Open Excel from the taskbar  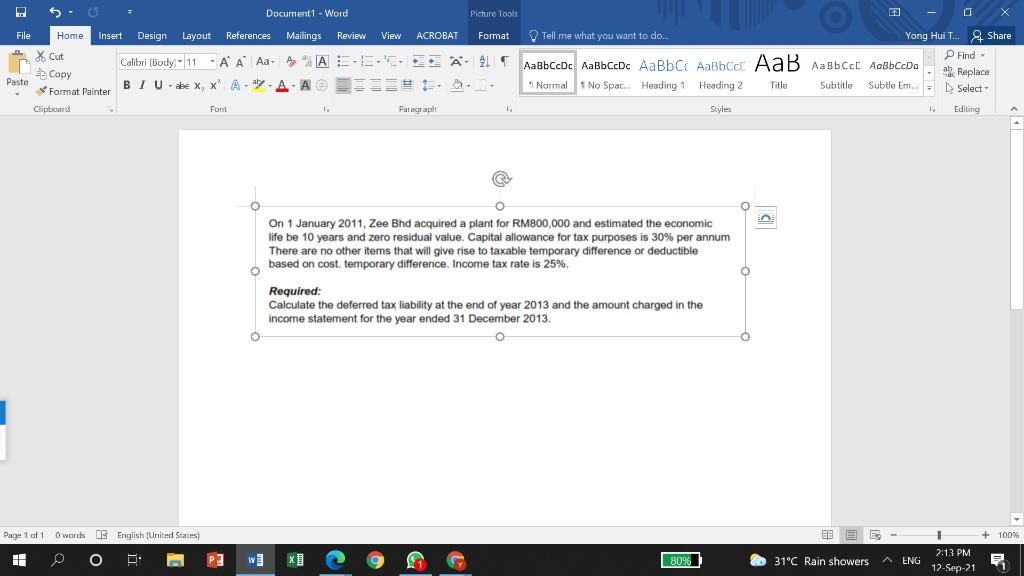click(x=294, y=560)
